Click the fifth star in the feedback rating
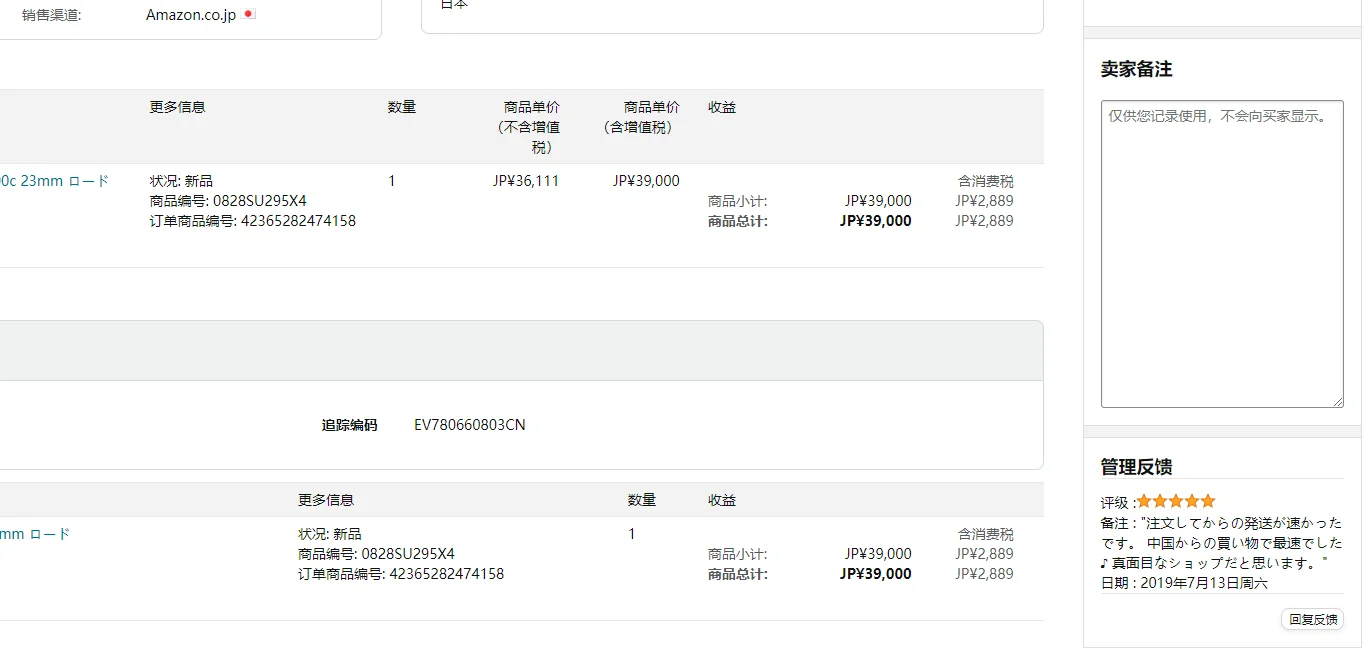The width and height of the screenshot is (1364, 659). (x=1208, y=501)
